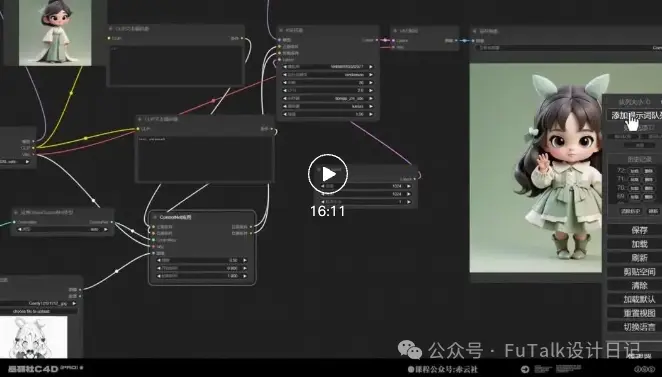Screen dimensions: 662x377
Task: Increase KSampler steps value 20 with right arrow
Action: point(371,83)
